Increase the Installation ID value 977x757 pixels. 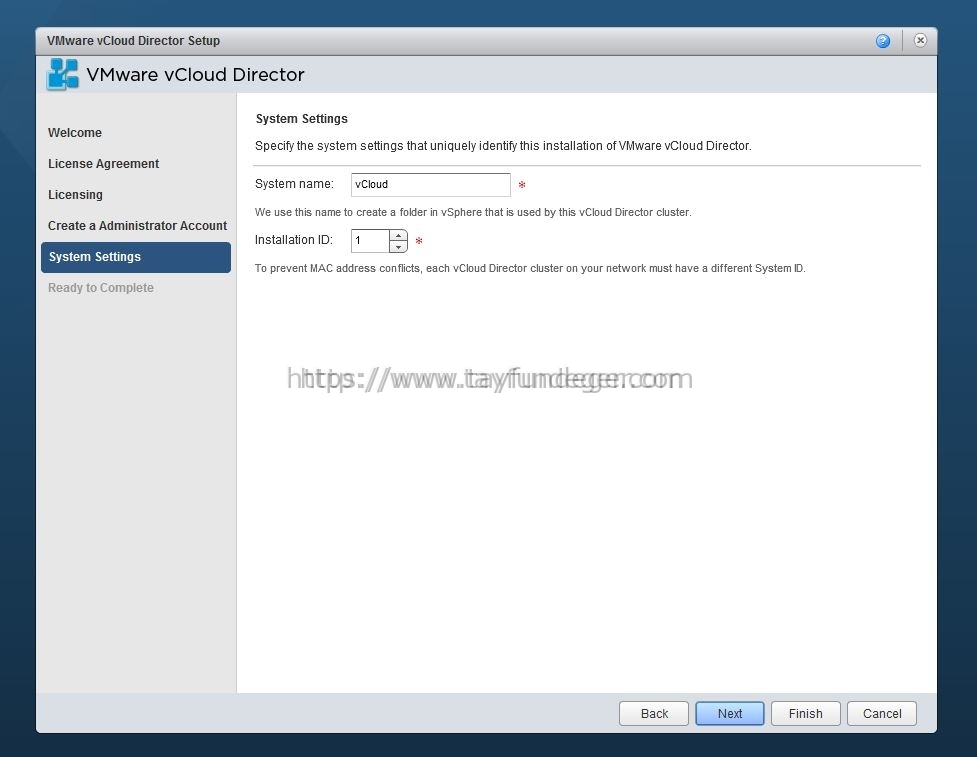[x=398, y=235]
